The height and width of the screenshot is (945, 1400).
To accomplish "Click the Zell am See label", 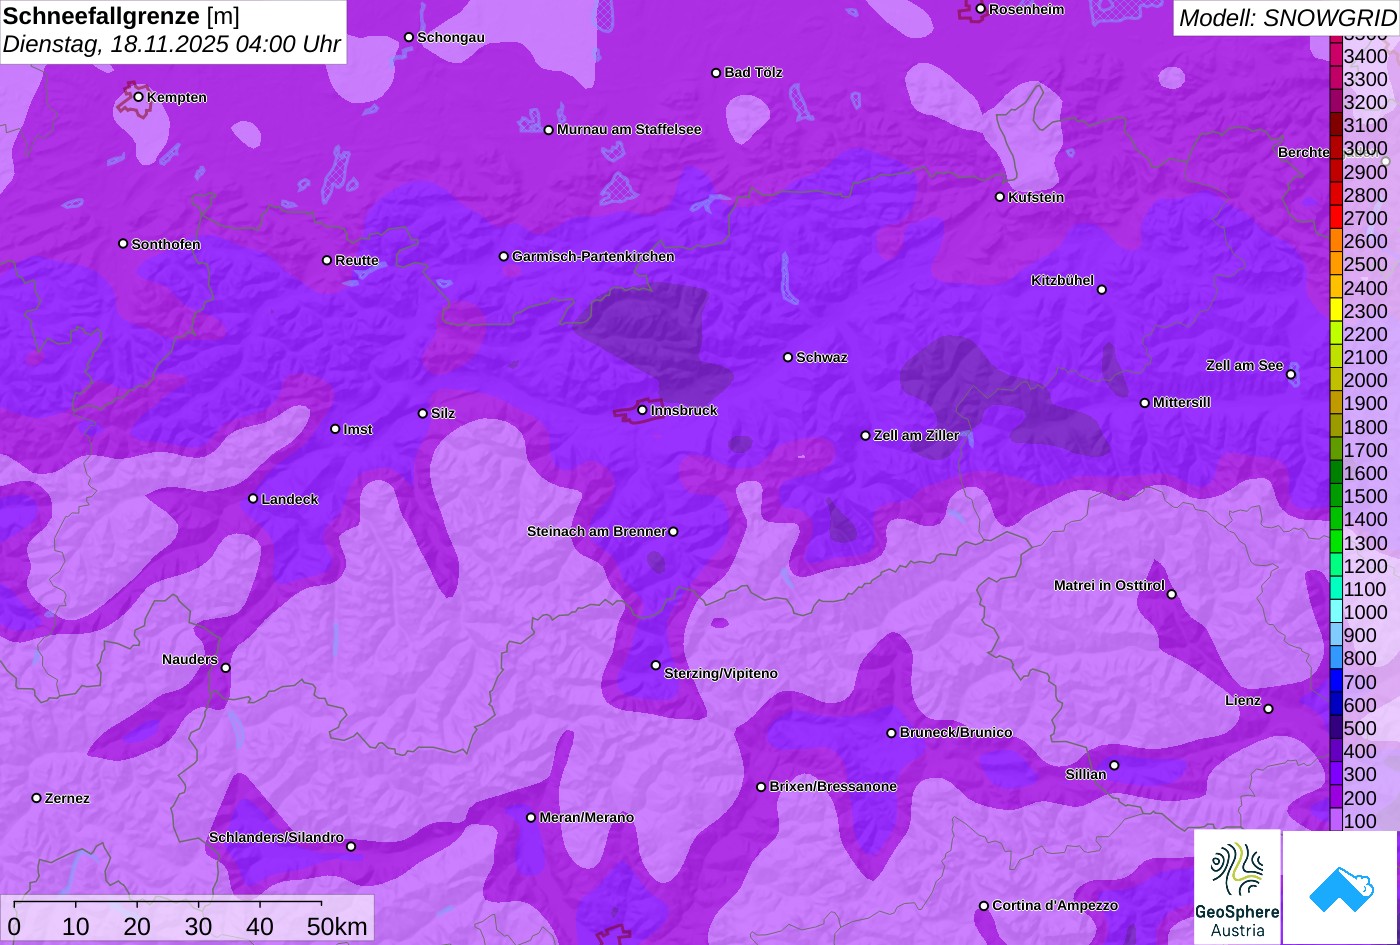I will pos(1244,365).
